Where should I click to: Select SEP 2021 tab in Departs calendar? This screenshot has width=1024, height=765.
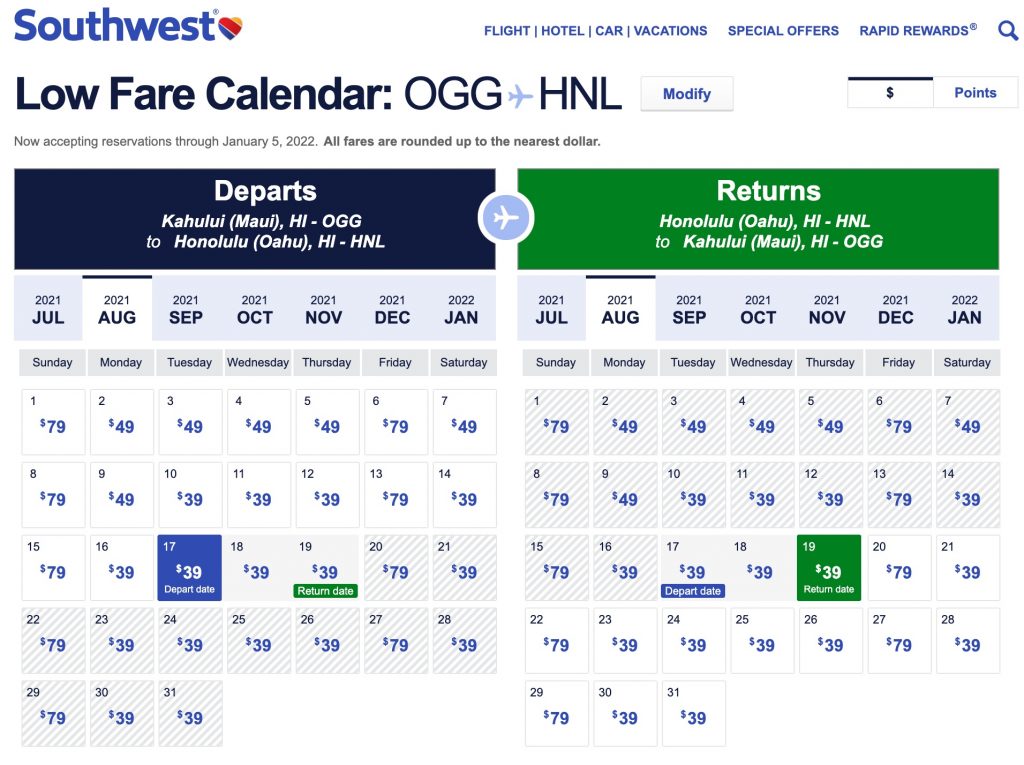185,309
